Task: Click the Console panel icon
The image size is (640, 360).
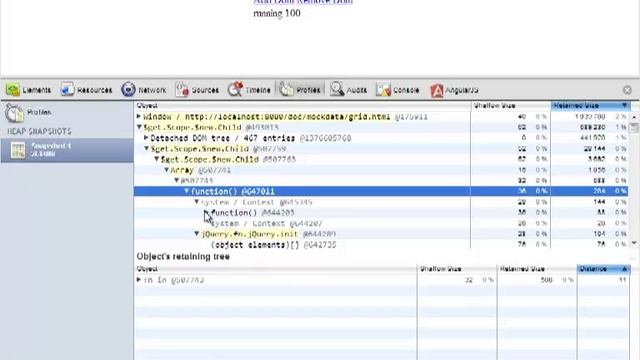Action: [x=383, y=89]
